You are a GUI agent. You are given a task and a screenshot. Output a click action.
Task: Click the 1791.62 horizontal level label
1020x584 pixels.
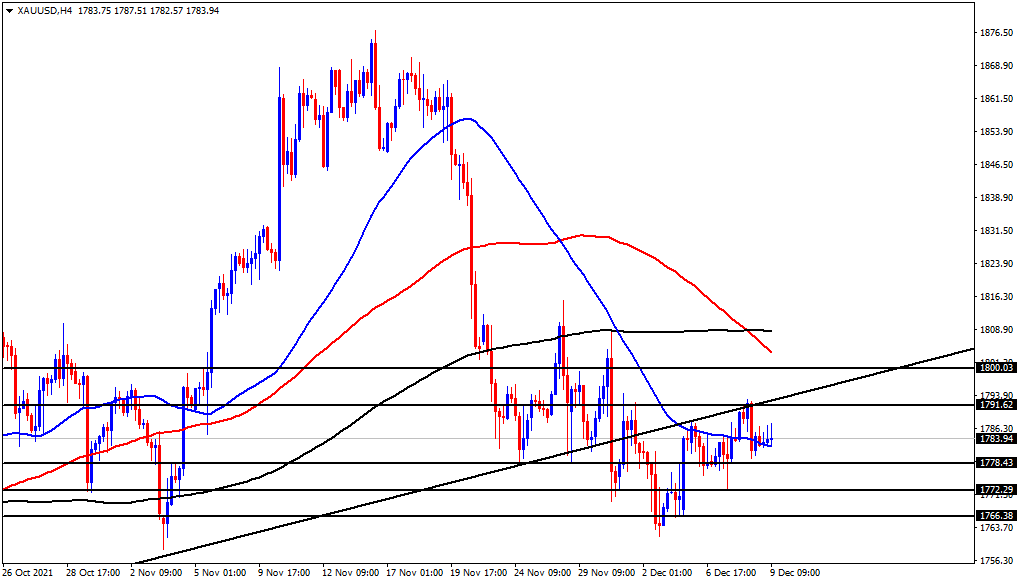coord(997,405)
